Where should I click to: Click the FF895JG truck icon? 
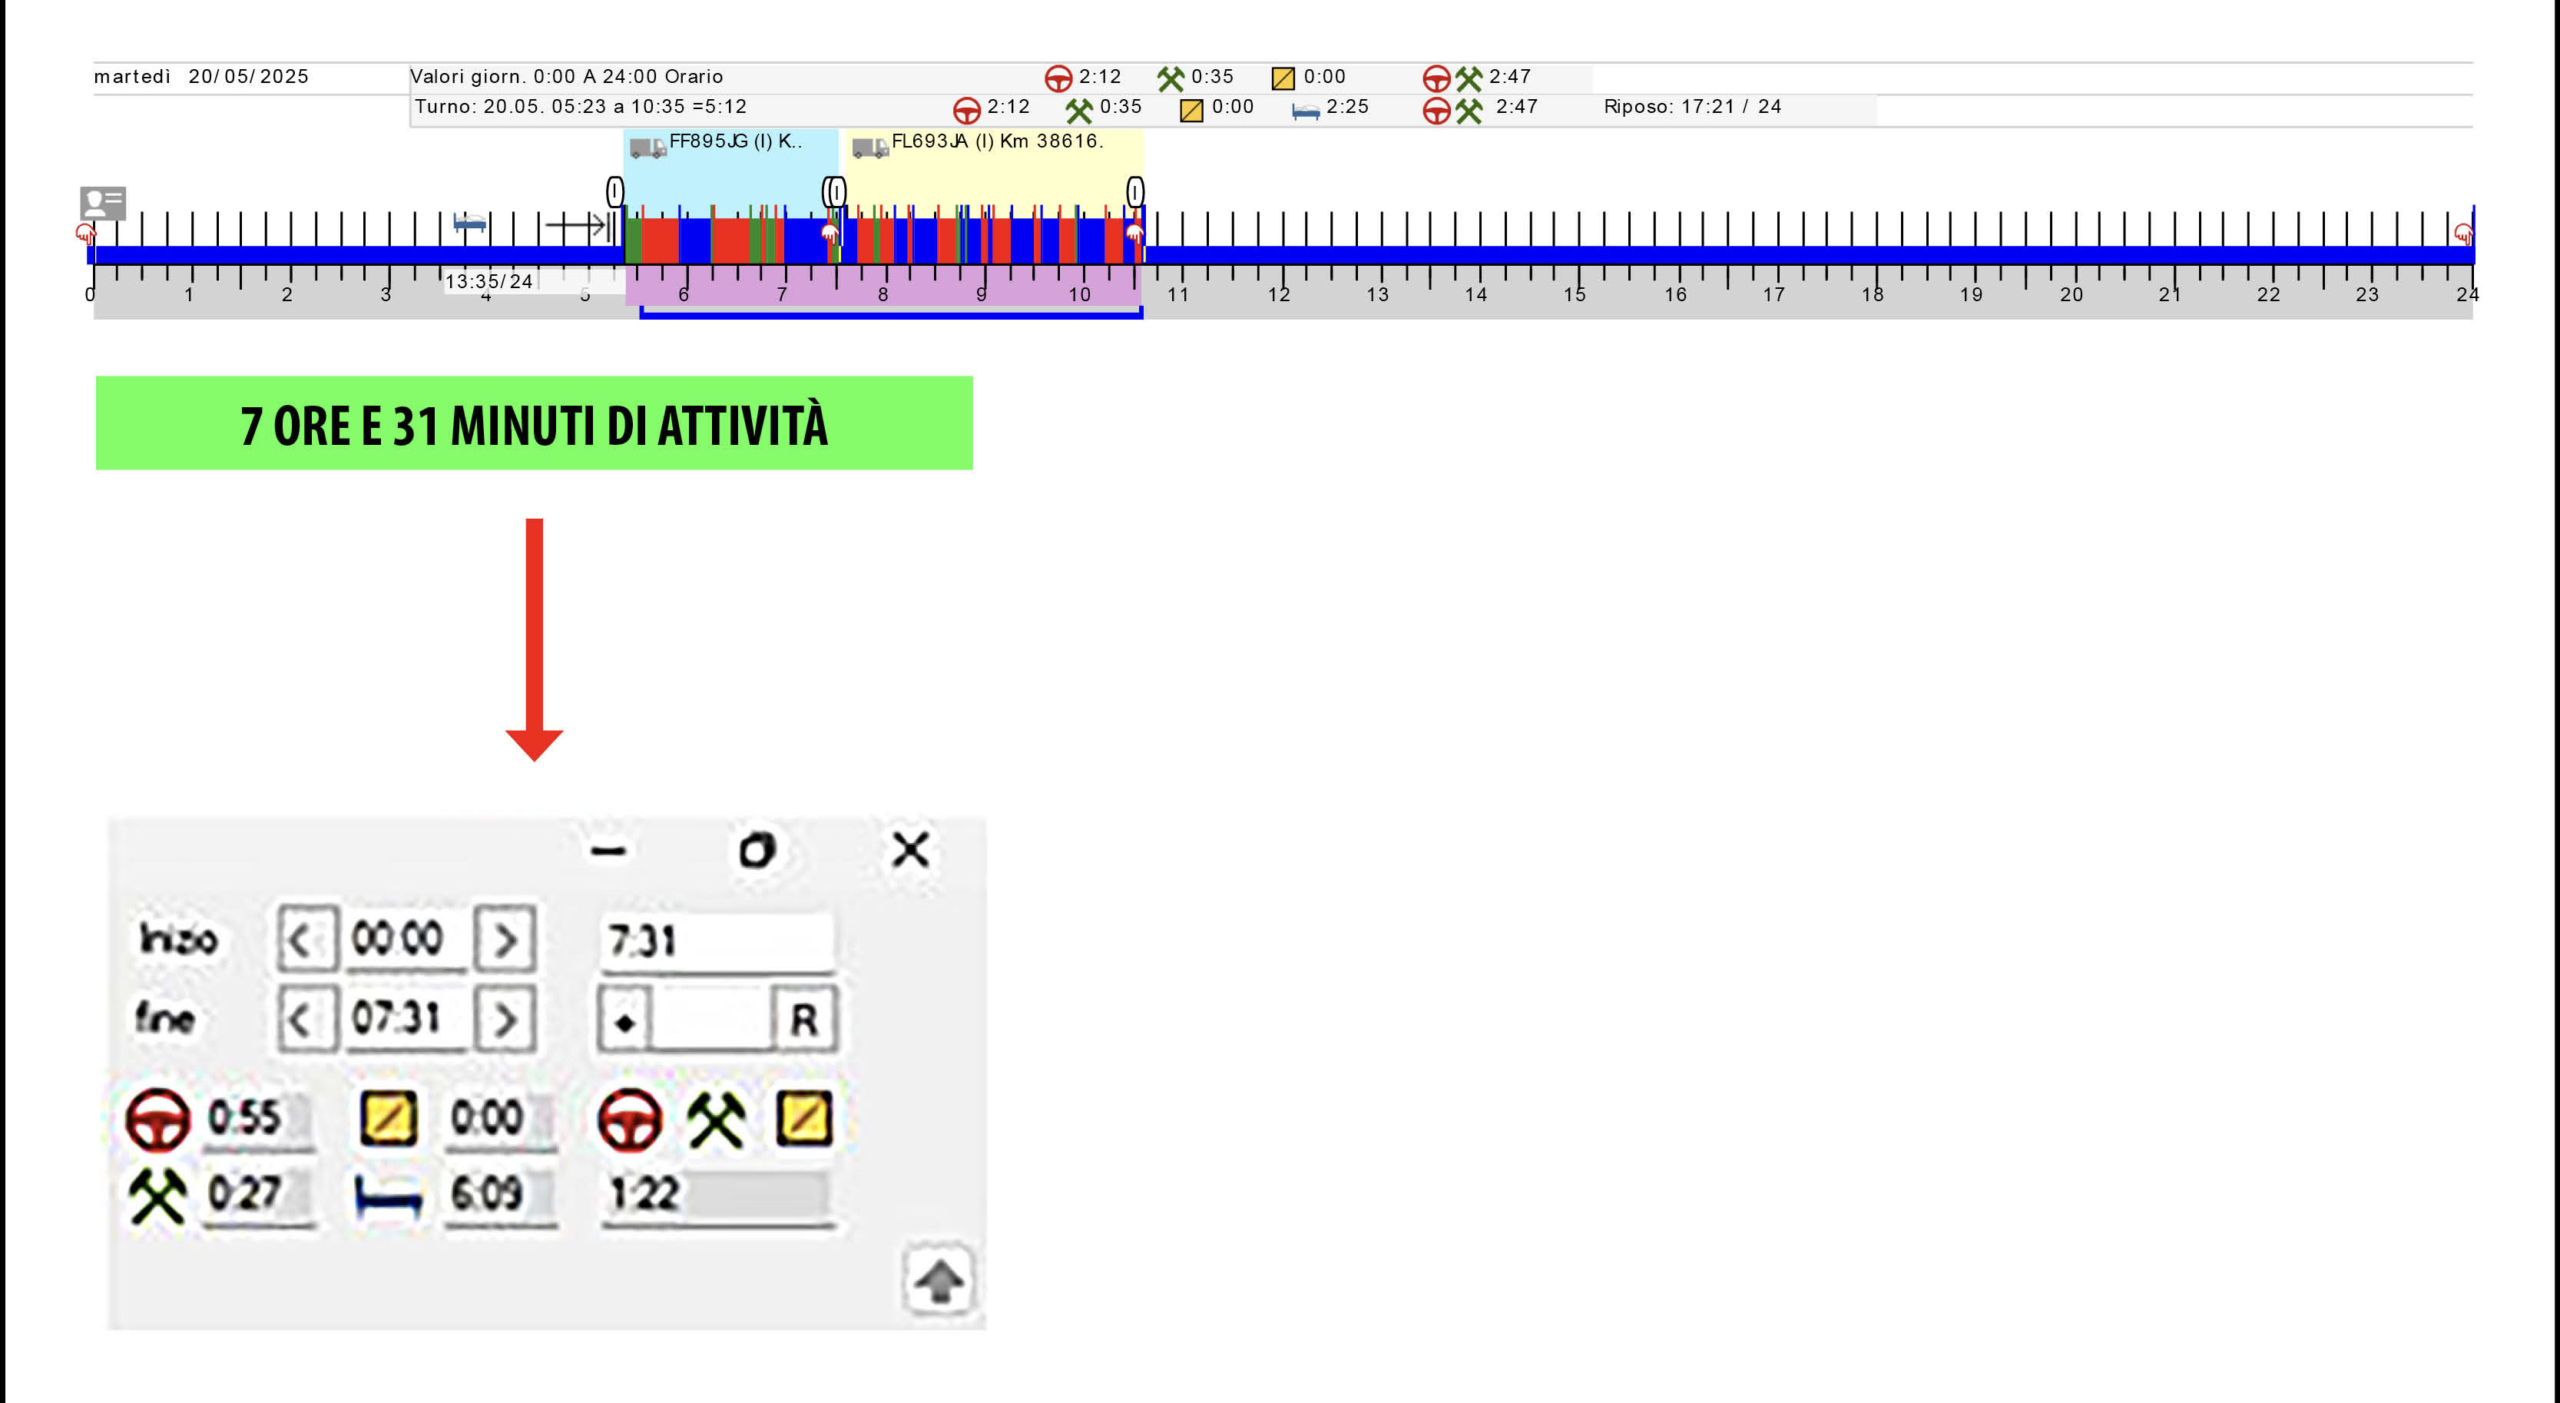coord(647,148)
